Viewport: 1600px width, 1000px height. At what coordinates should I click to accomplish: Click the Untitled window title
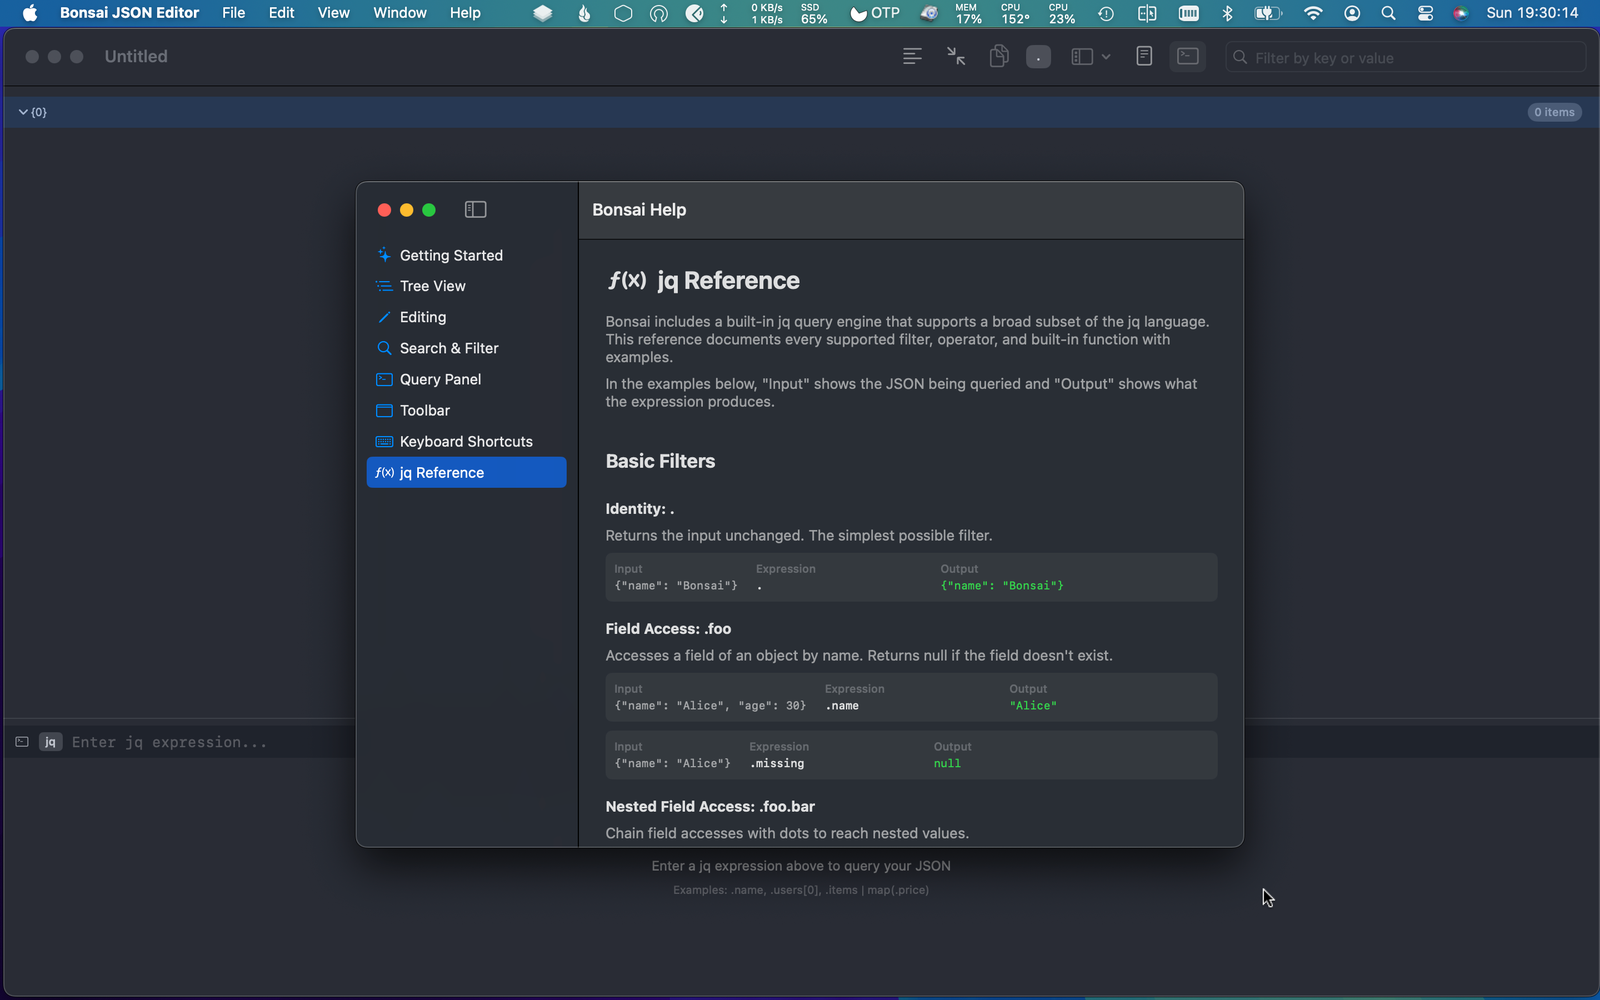coord(136,57)
